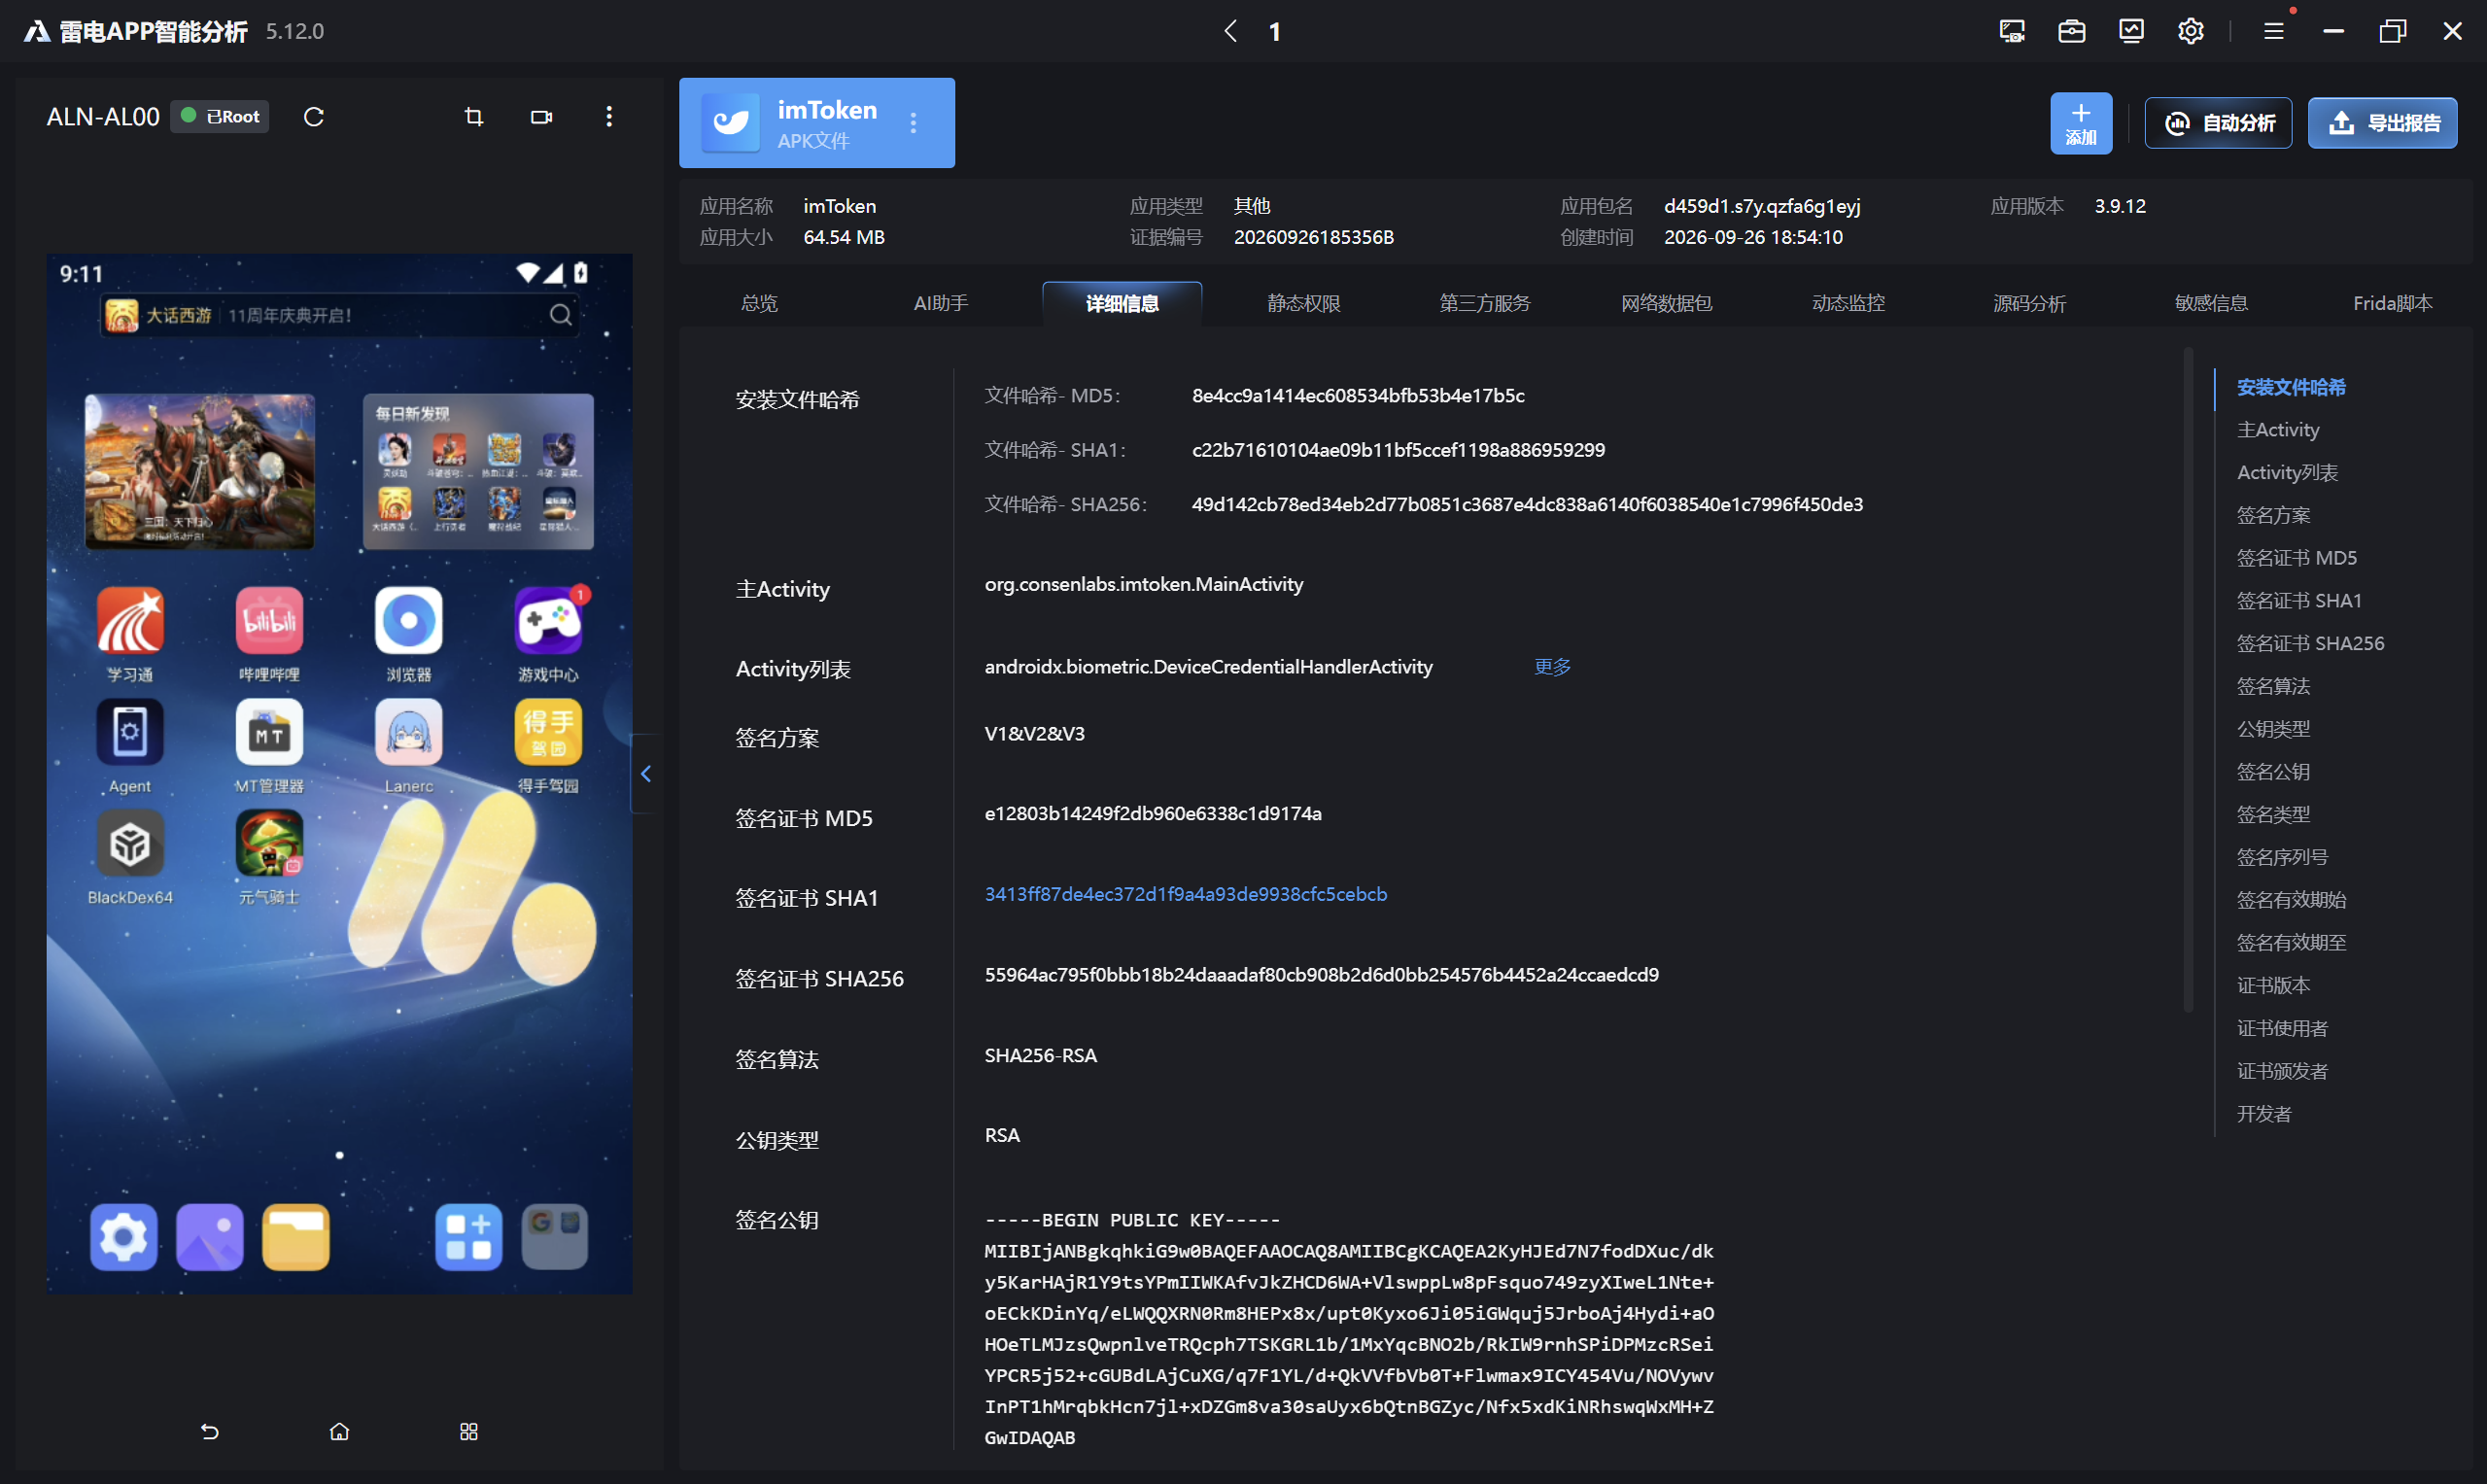Open the 静态权限 tab
This screenshot has width=2487, height=1484.
click(1304, 303)
